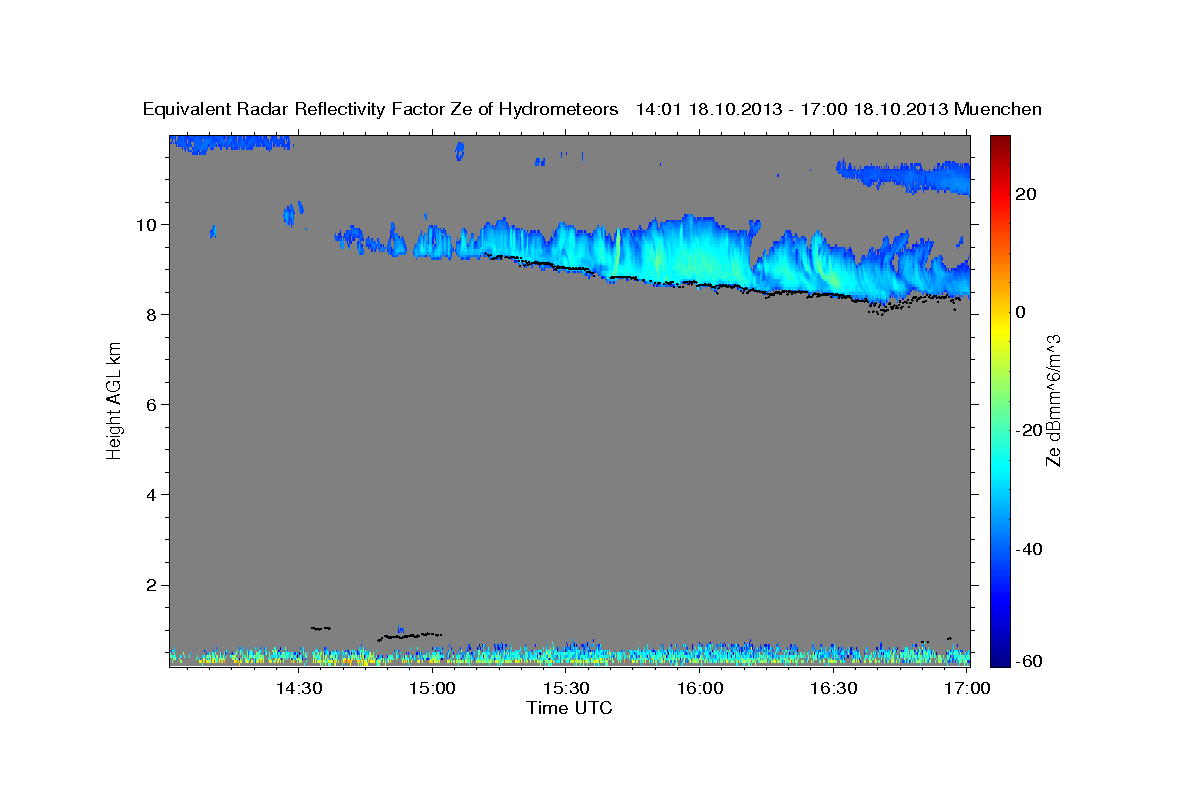Viewport: 1200px width, 800px height.
Task: Click the '16:00' time tick label
Action: 701,688
